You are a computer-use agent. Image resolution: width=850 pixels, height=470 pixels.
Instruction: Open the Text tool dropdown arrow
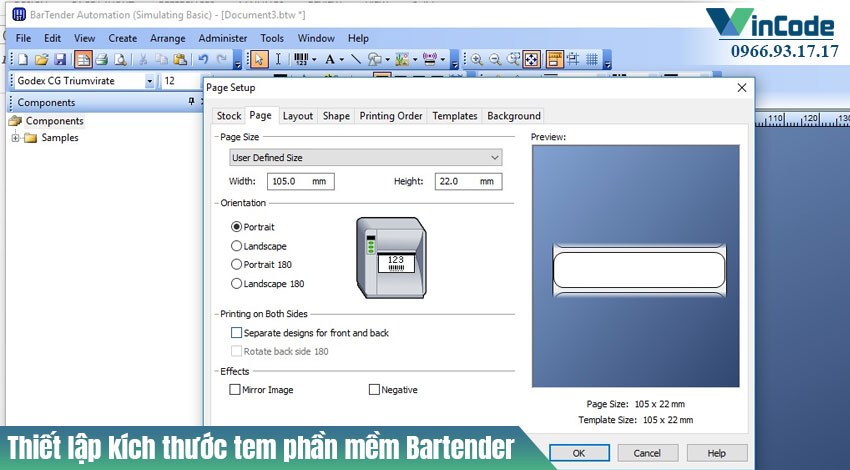(342, 60)
